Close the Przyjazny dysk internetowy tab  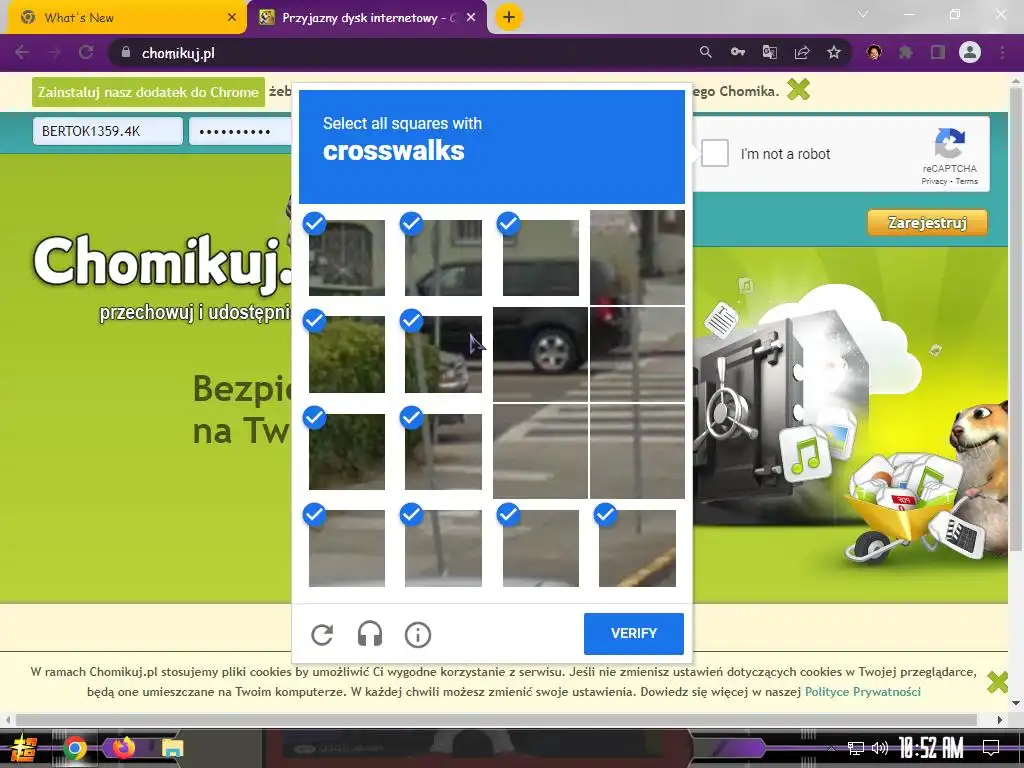coord(471,18)
